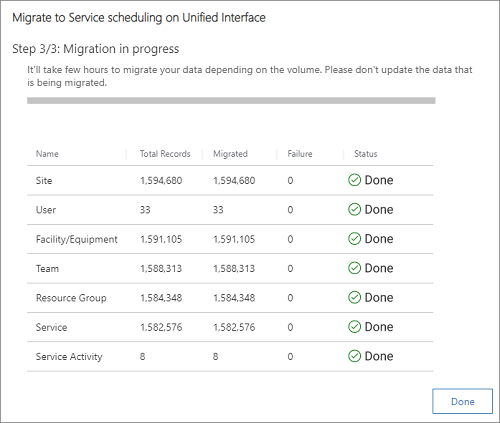
Task: Click the Status column header
Action: tap(366, 154)
